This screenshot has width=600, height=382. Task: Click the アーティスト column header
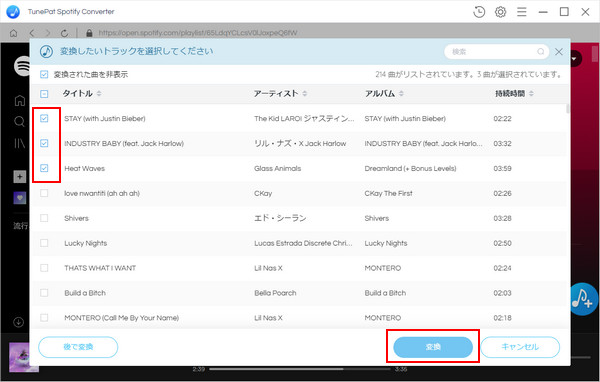click(x=276, y=93)
